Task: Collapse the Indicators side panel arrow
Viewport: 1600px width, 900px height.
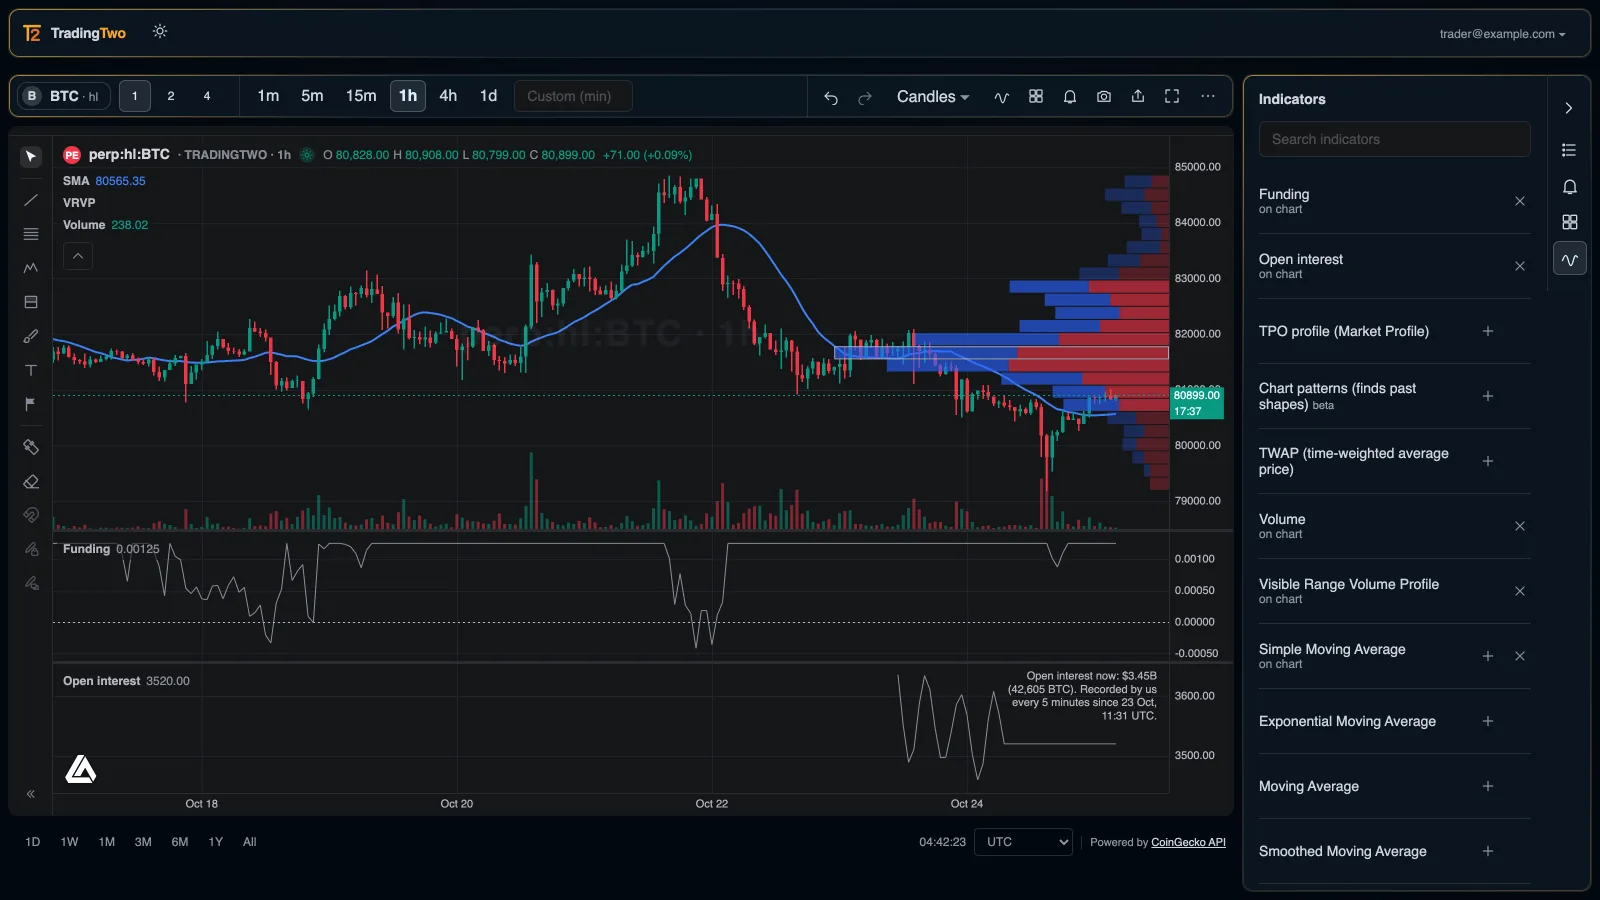Action: coord(1569,108)
